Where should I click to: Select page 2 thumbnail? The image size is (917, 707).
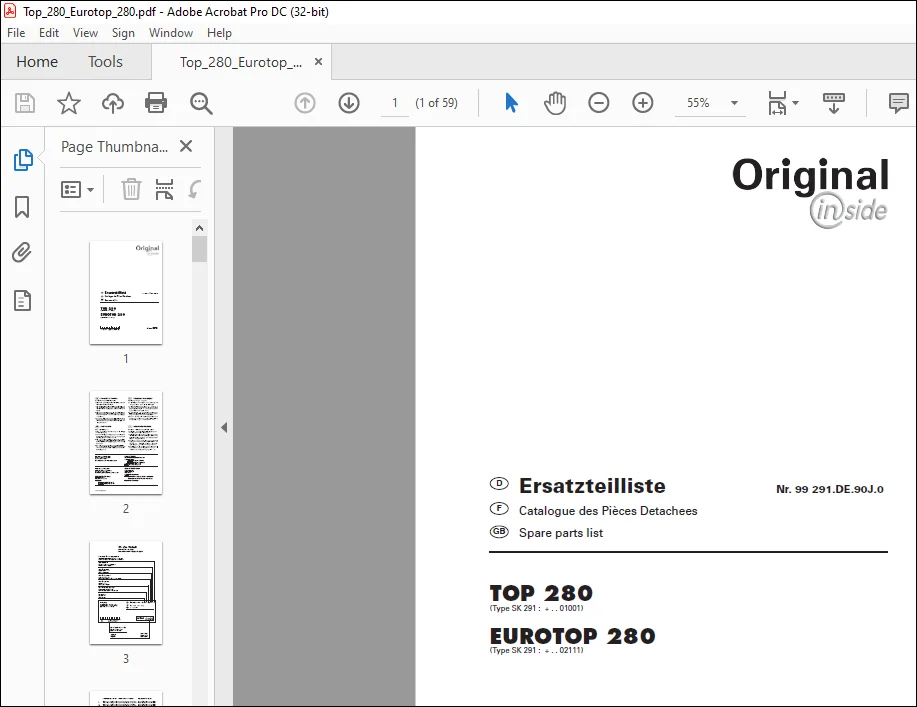[x=126, y=443]
